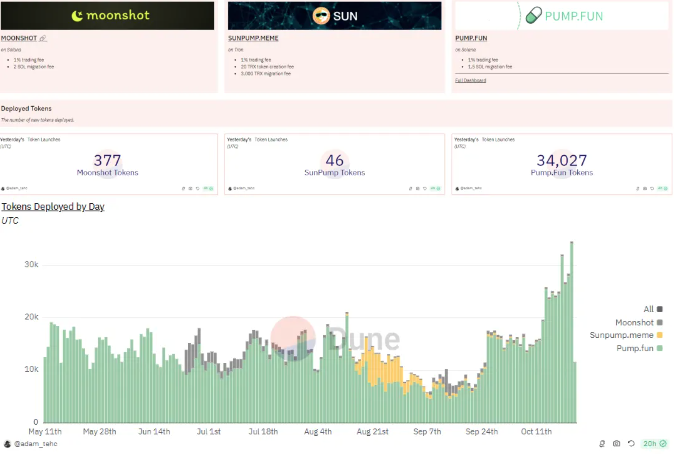Click the UTC subtitle under chart title

10,221
